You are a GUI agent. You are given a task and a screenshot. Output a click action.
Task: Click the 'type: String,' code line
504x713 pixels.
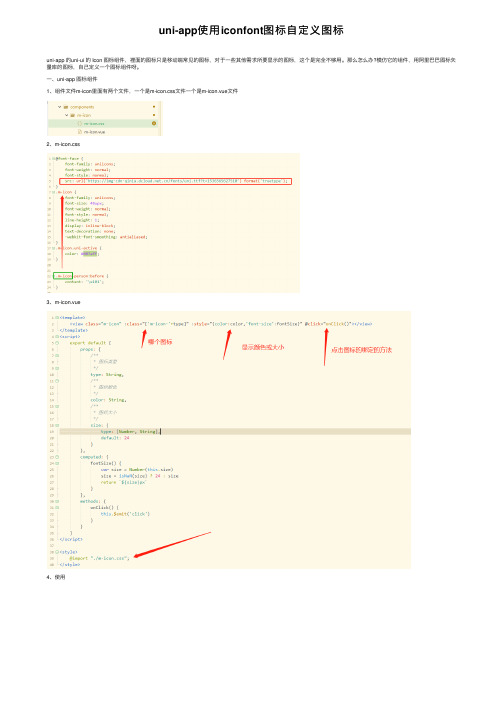[107, 375]
